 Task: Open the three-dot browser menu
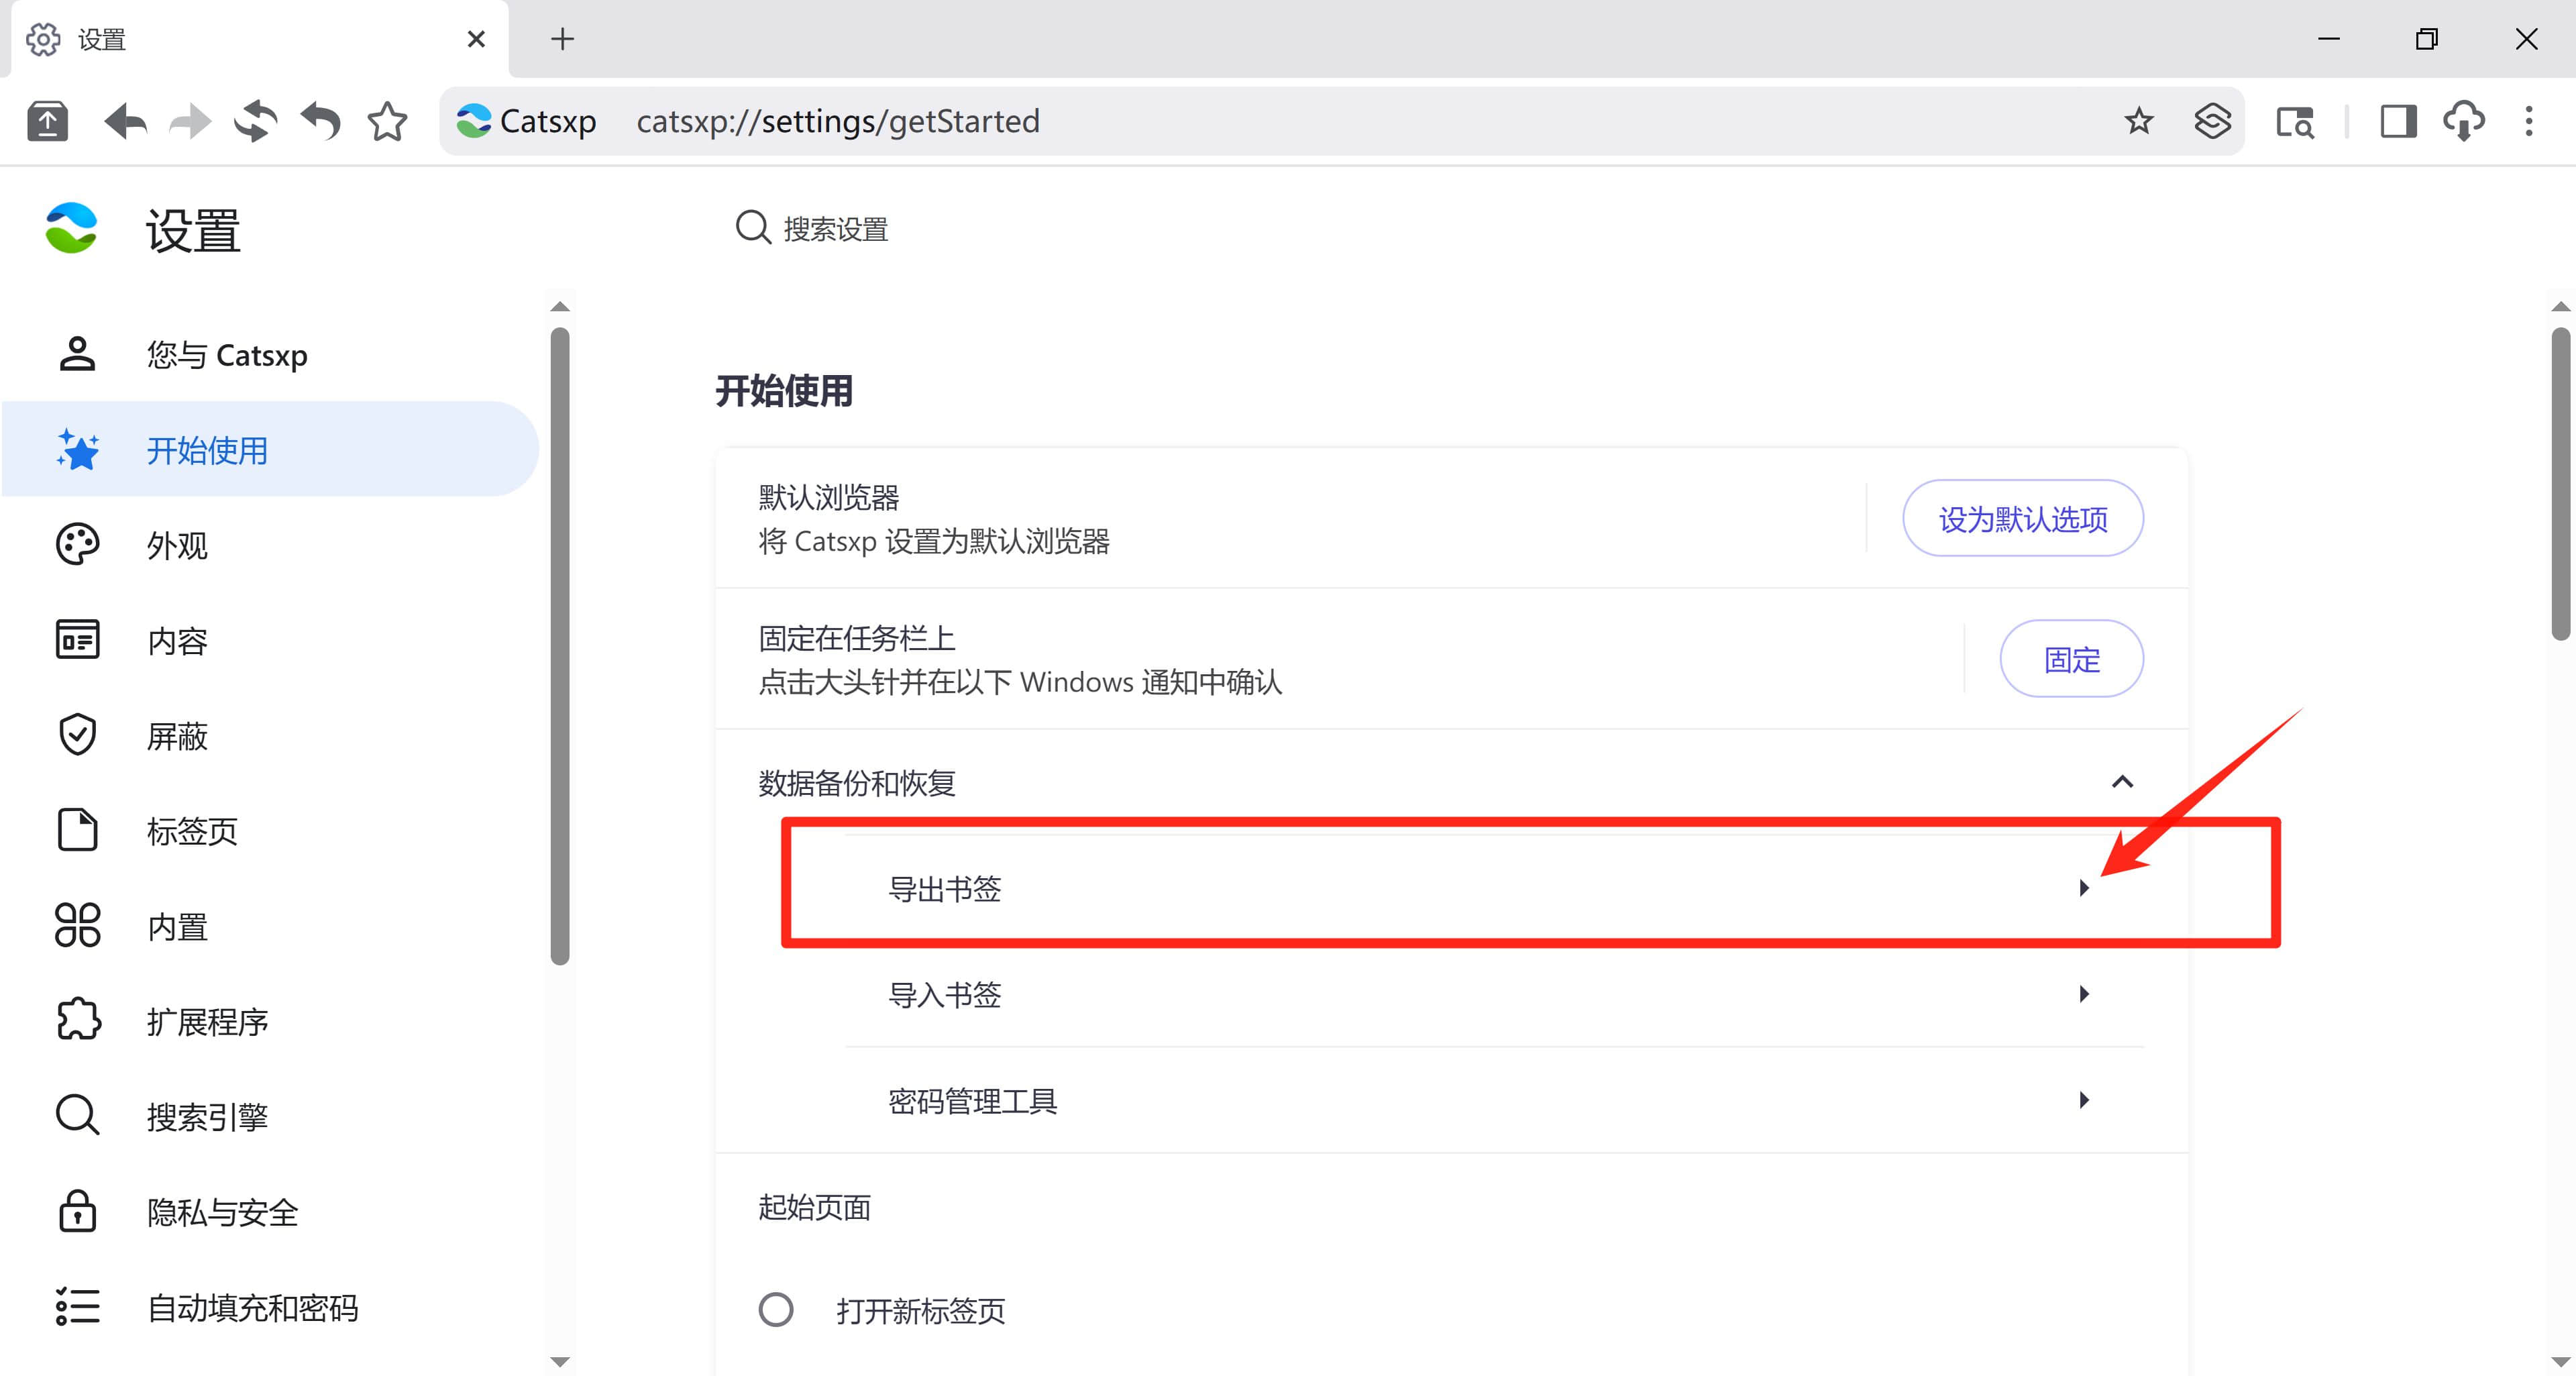[x=2529, y=122]
